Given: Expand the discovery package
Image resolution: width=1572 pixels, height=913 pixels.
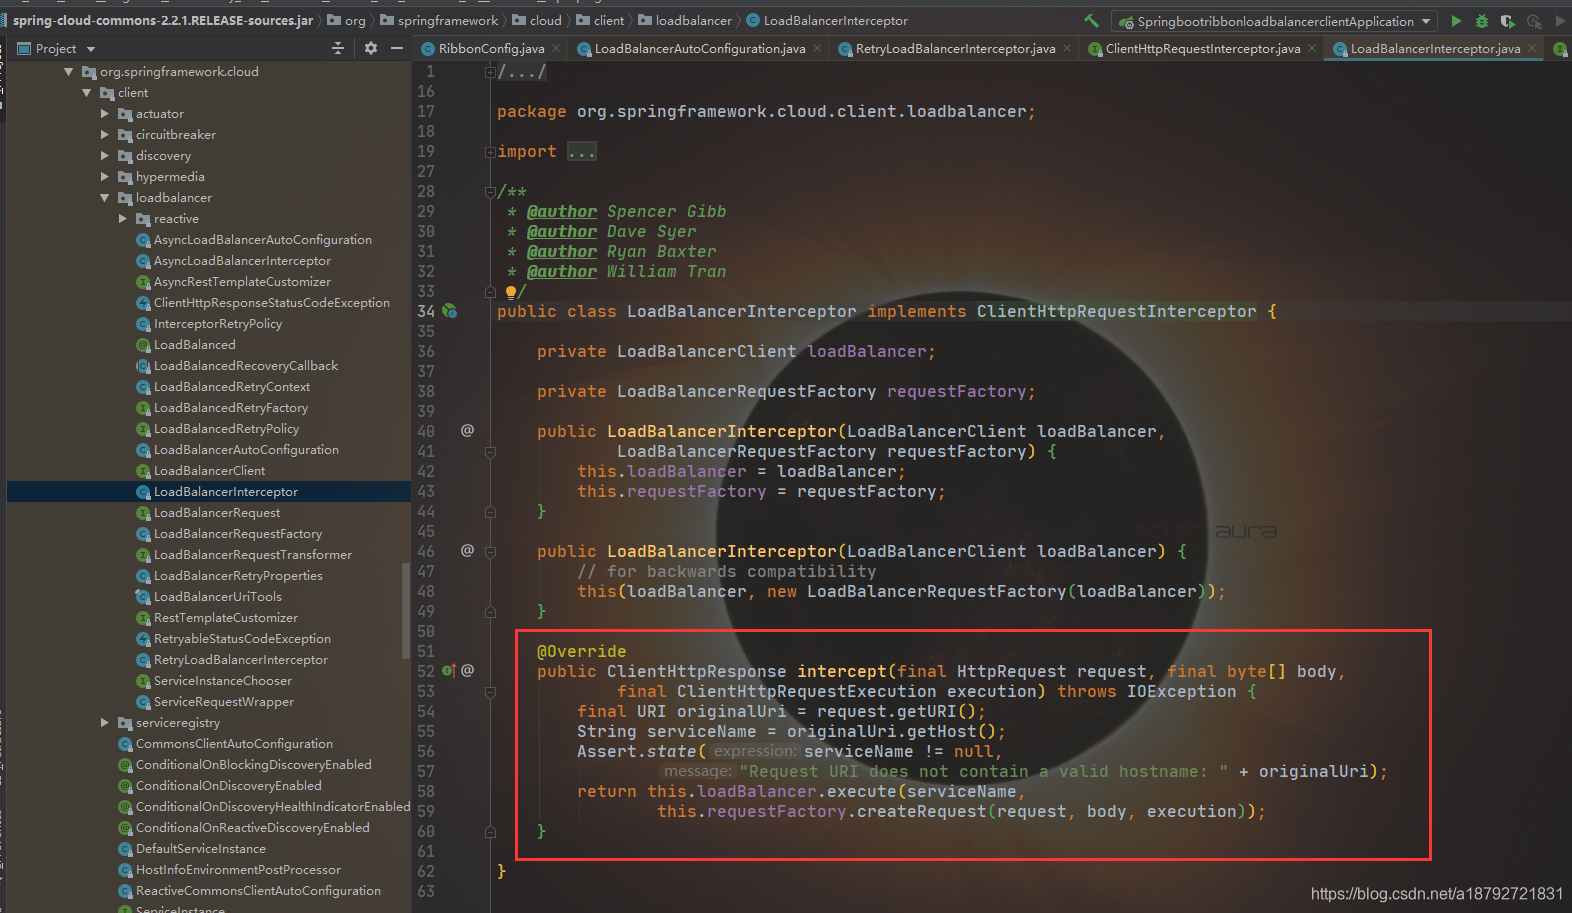Looking at the screenshot, I should pyautogui.click(x=105, y=156).
